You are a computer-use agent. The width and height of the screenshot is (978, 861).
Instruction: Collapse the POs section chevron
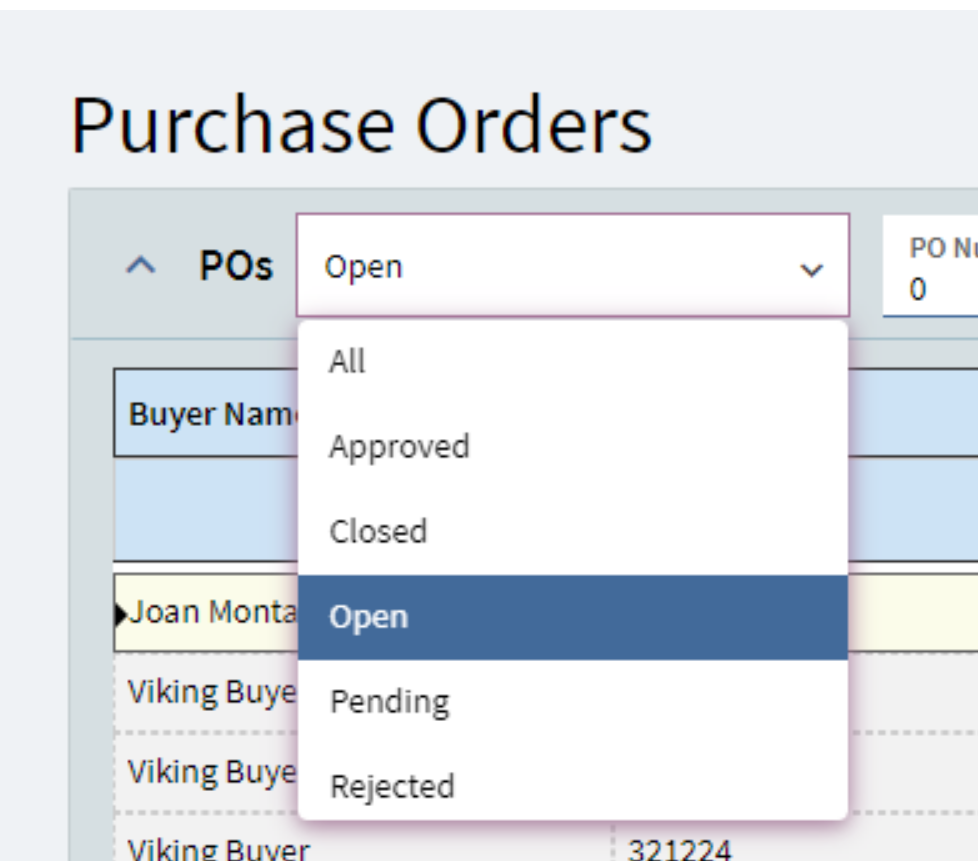point(140,266)
